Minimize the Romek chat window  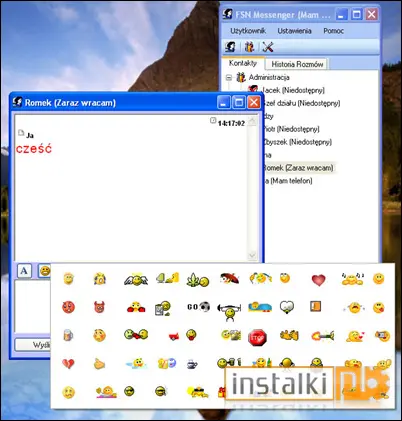pos(224,102)
